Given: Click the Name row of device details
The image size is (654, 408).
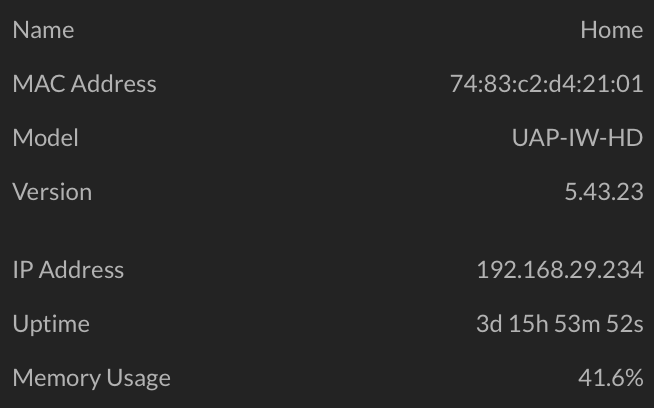Looking at the screenshot, I should point(327,30).
